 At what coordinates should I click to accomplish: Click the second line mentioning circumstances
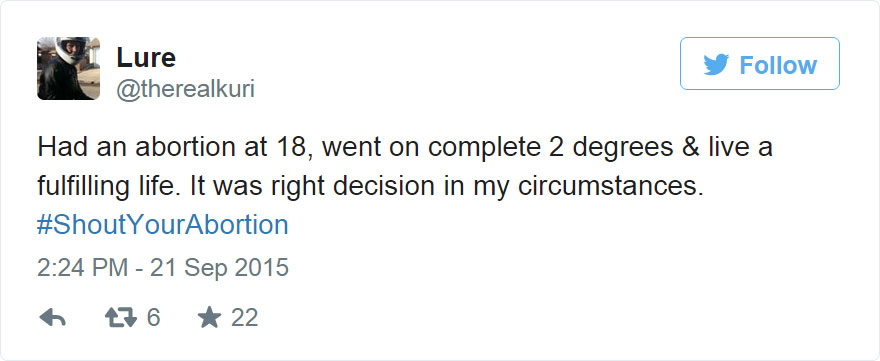[x=370, y=186]
